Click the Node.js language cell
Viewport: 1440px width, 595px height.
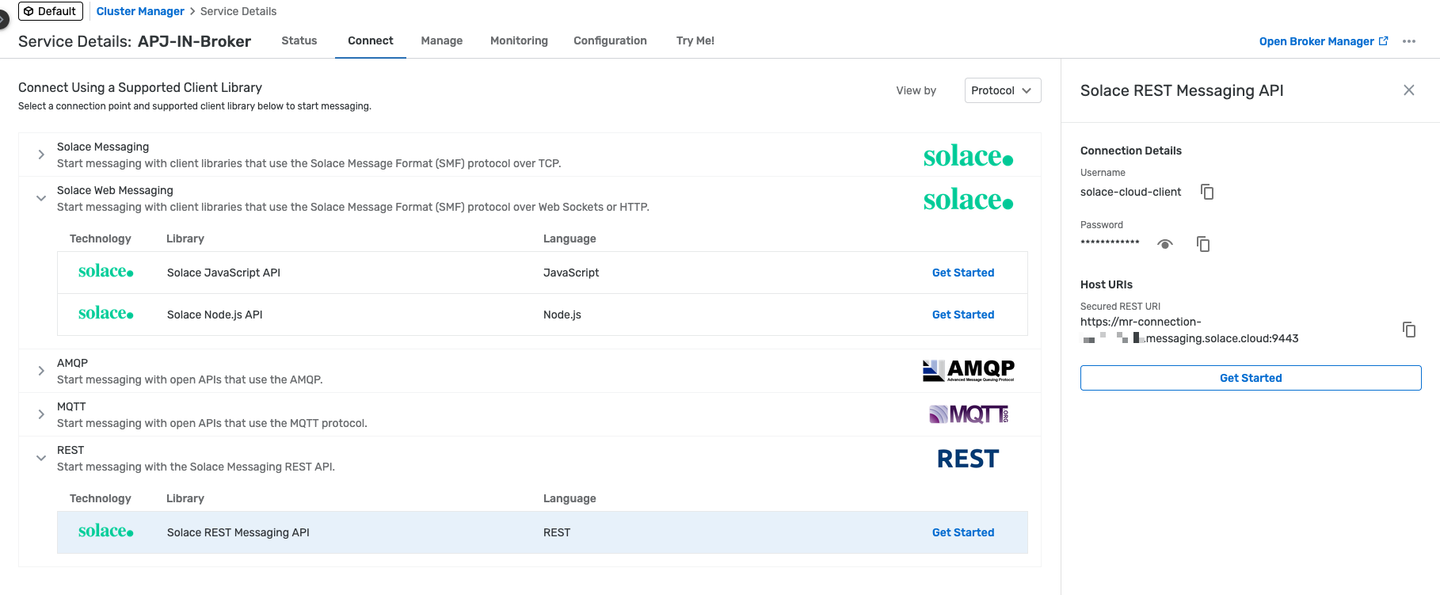coord(562,314)
